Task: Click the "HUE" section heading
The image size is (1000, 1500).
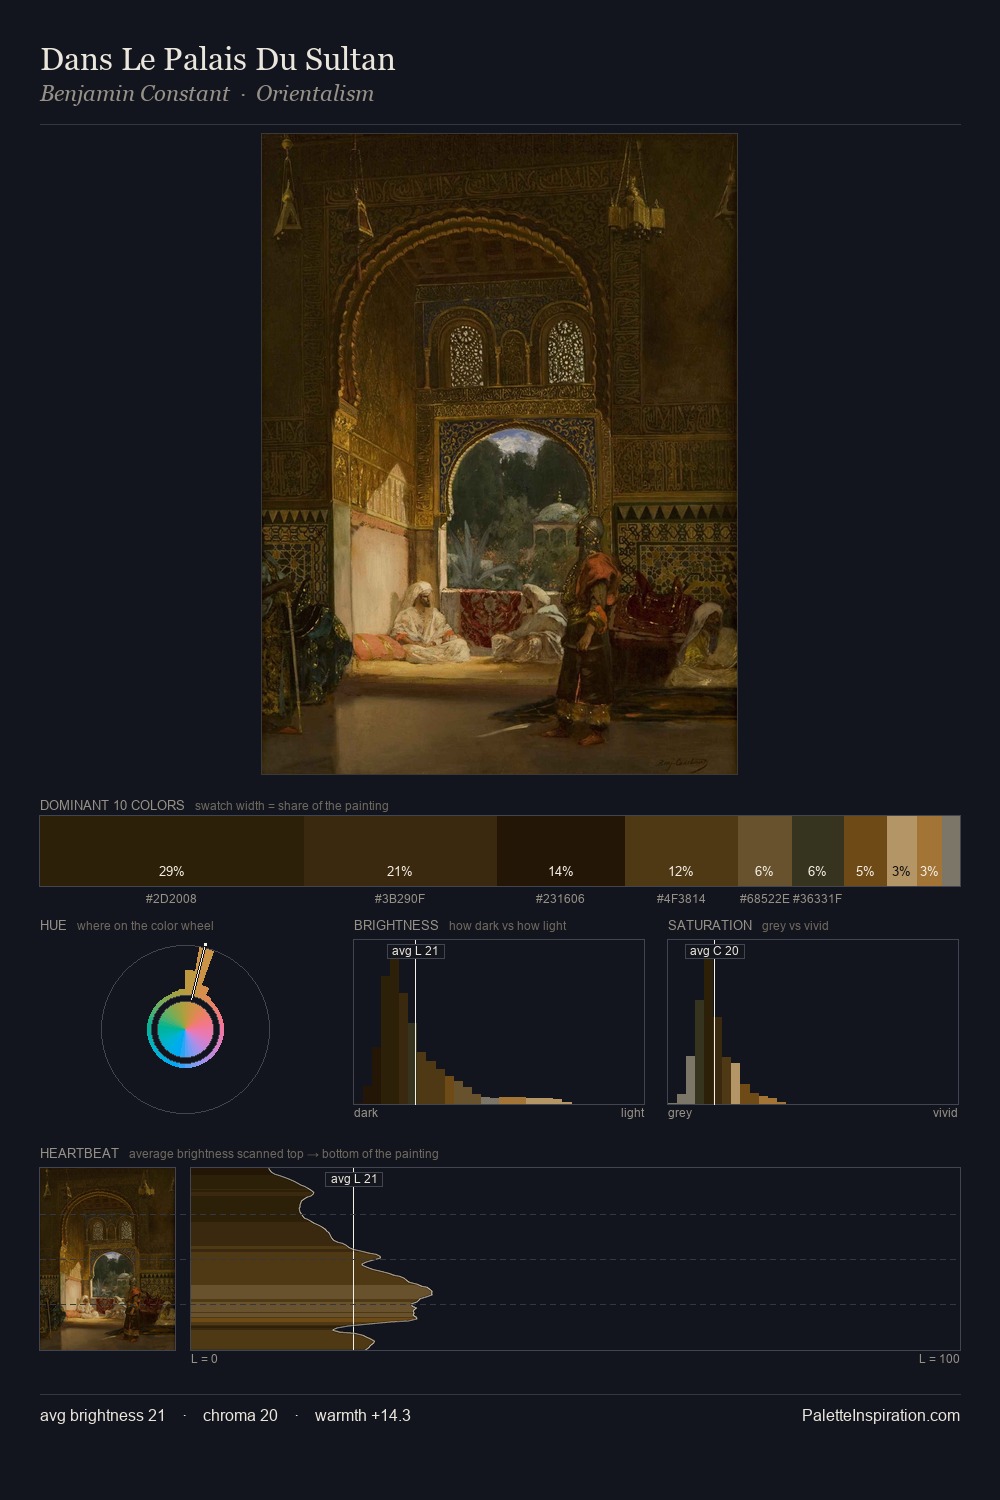Action: [53, 925]
